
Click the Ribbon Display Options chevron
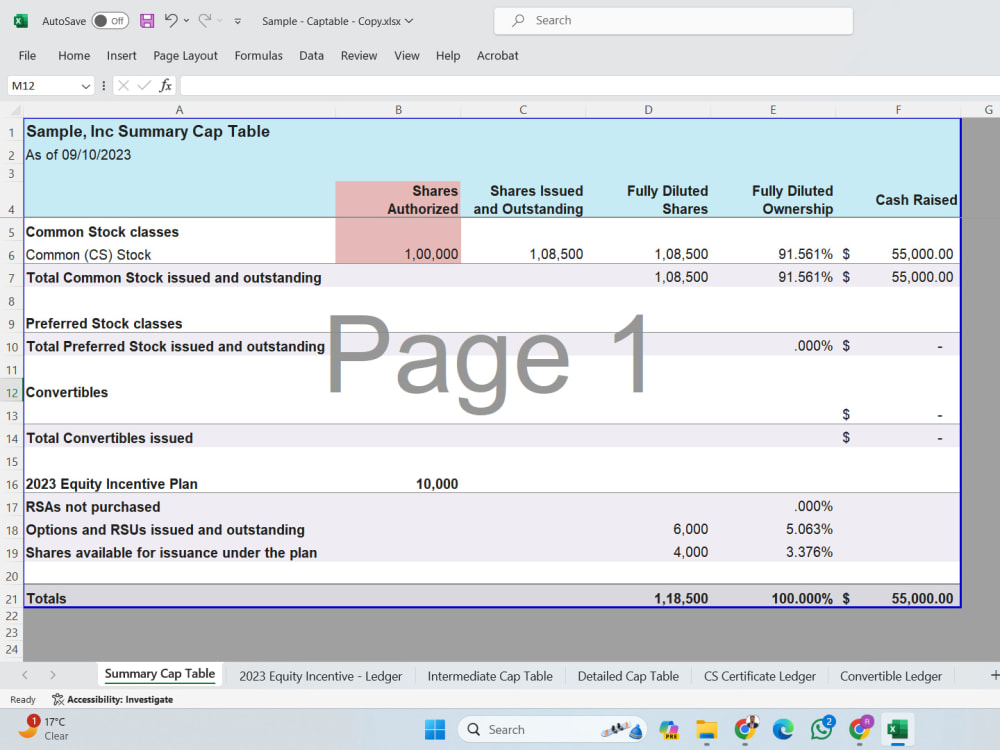click(236, 20)
